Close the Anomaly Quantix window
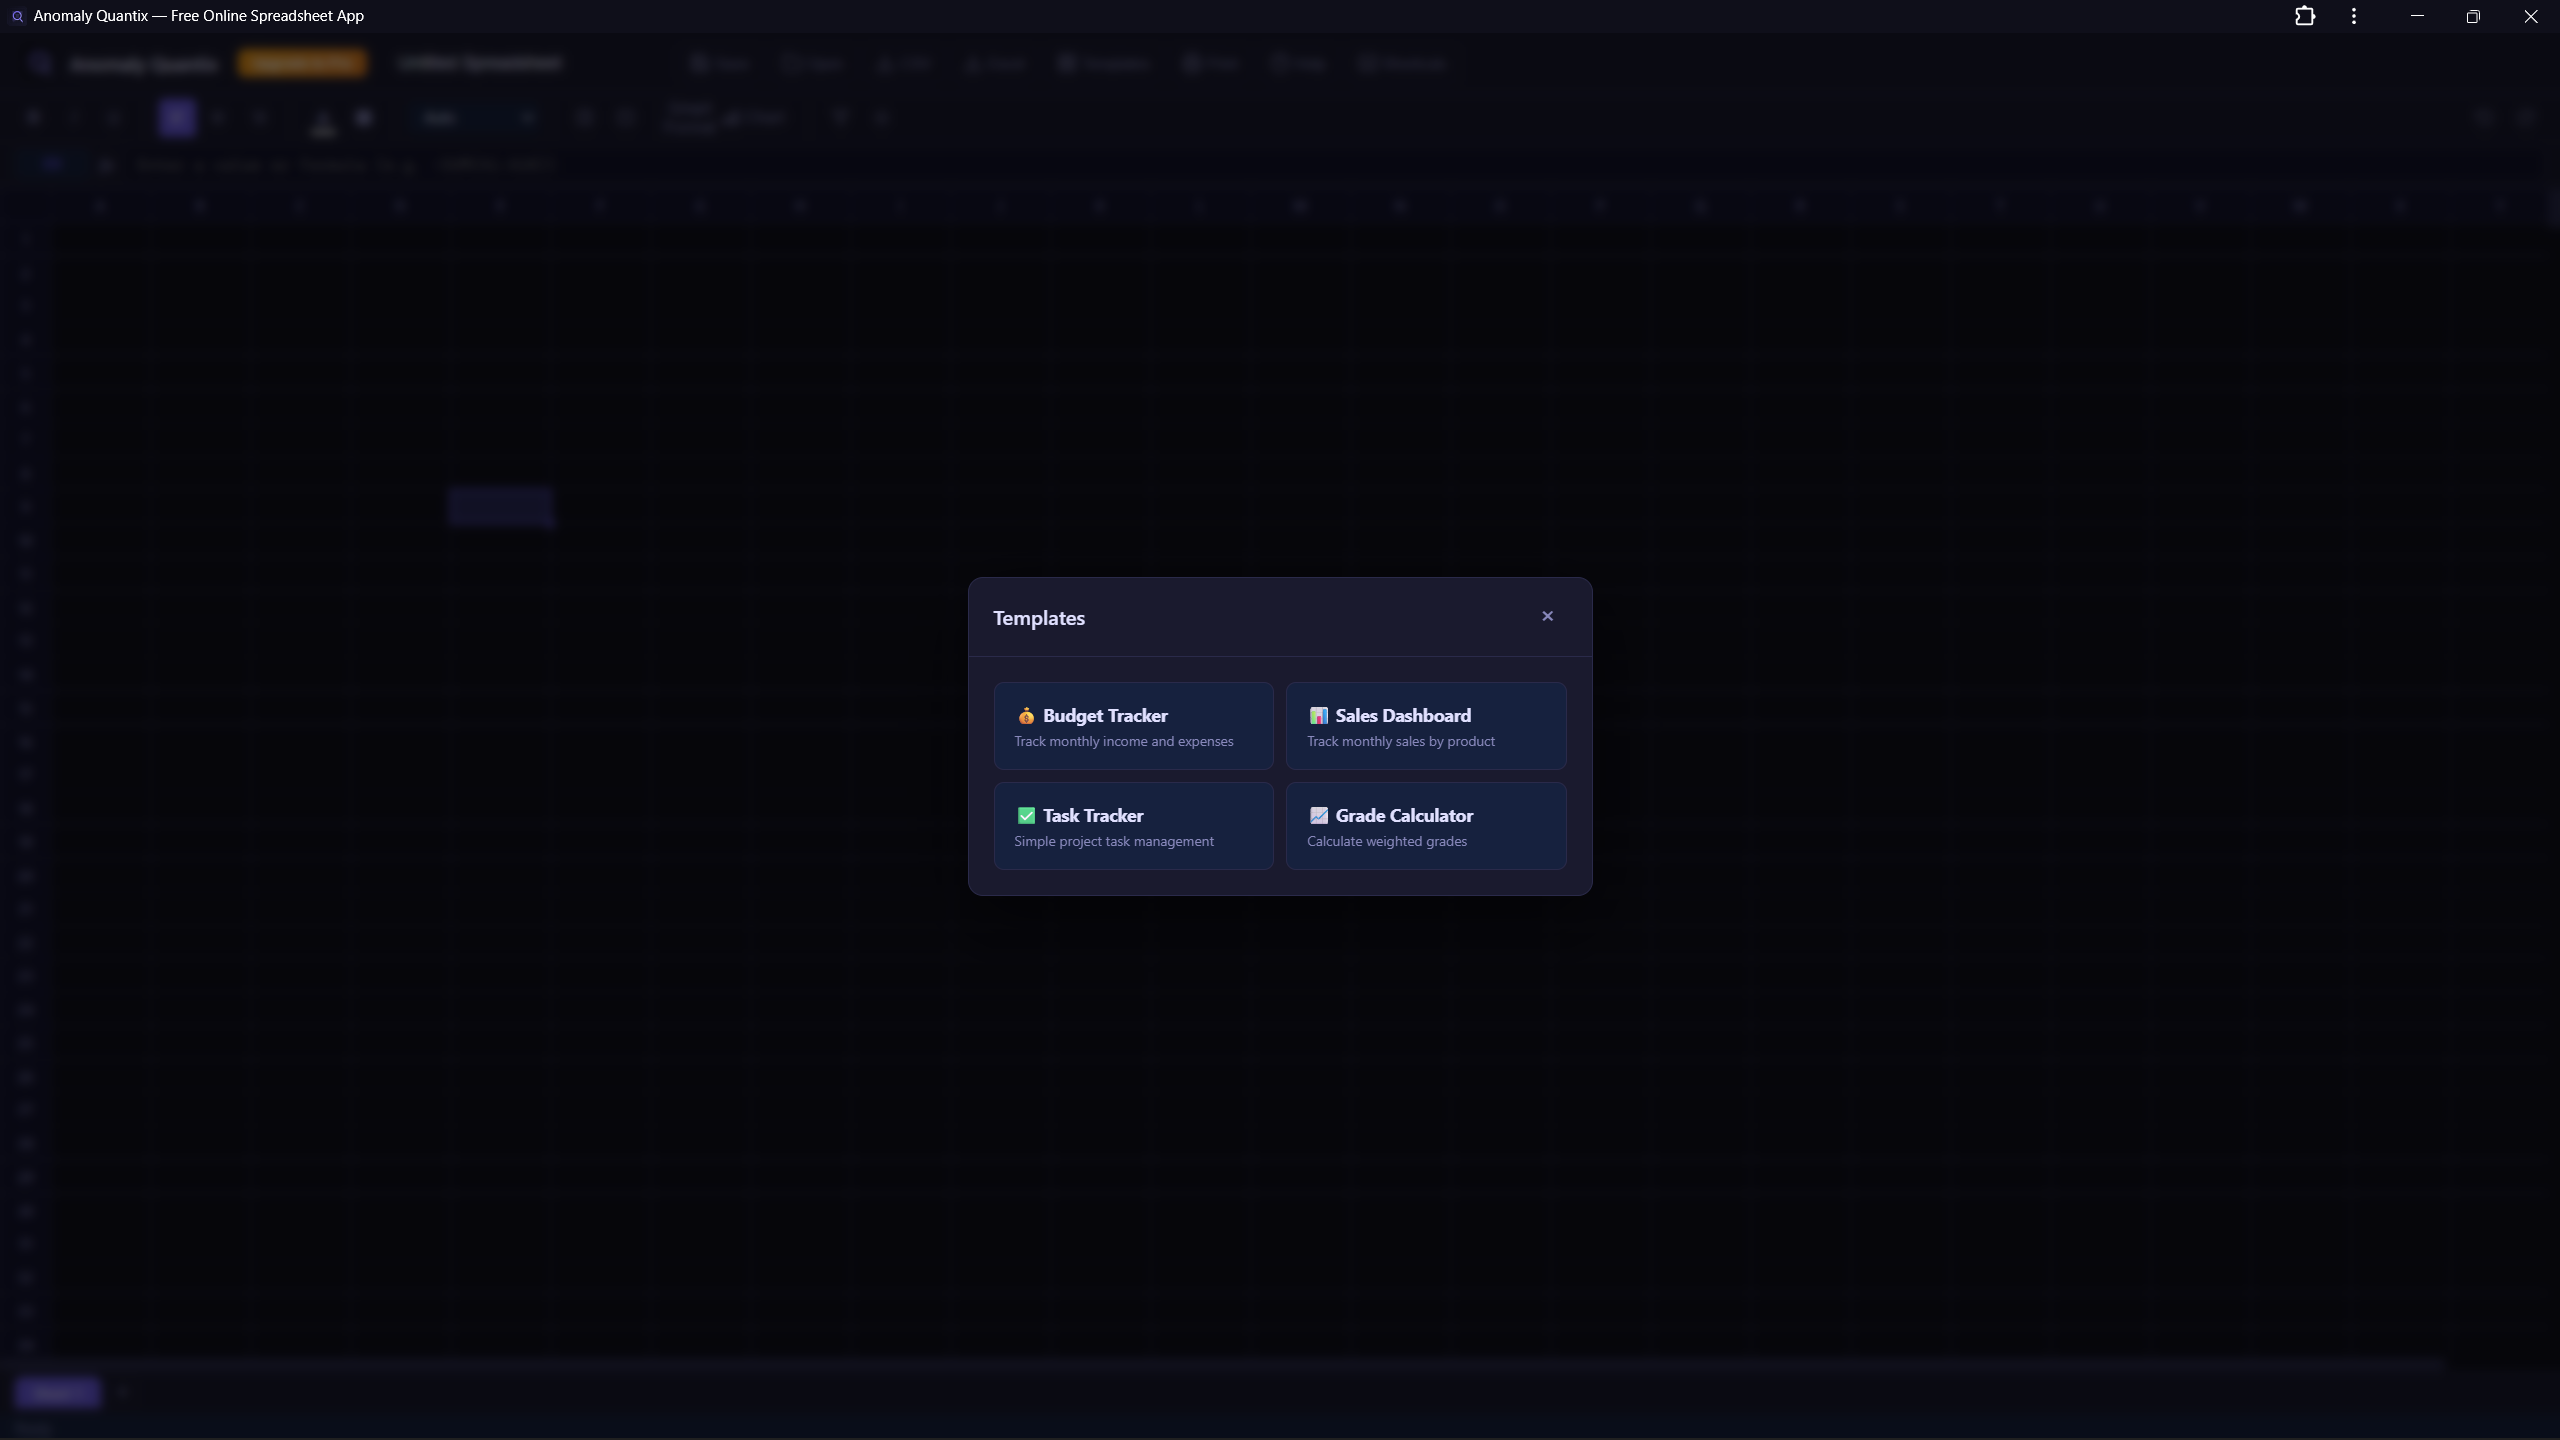 coord(2530,16)
